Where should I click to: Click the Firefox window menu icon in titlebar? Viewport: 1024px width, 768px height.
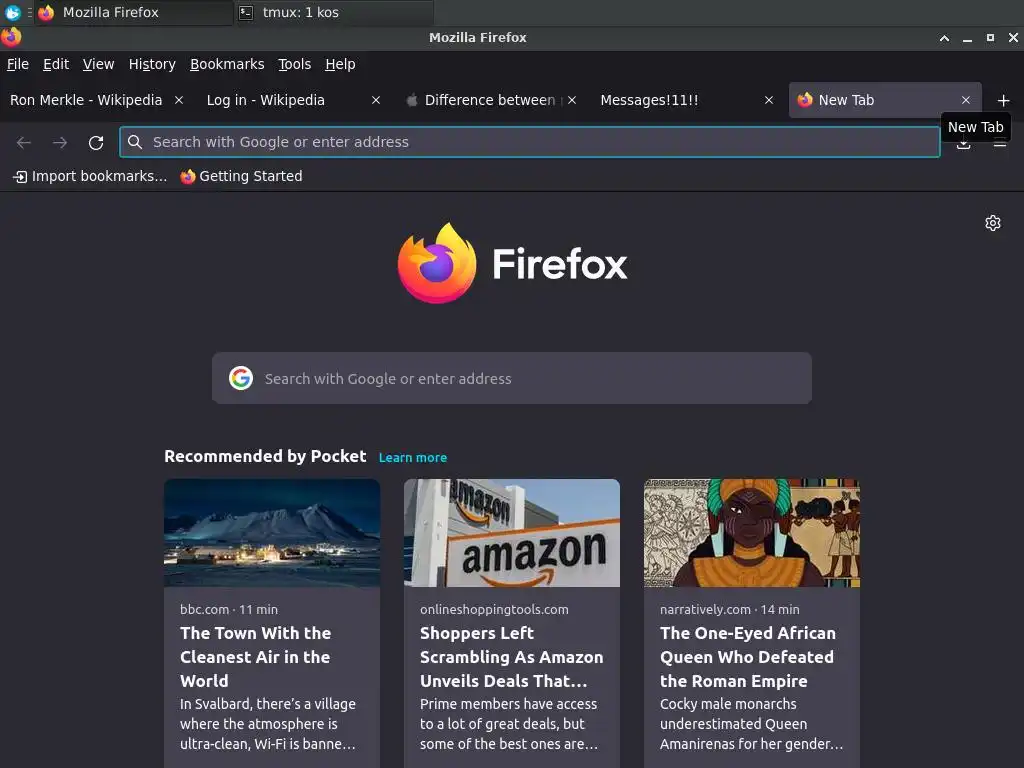coord(11,37)
